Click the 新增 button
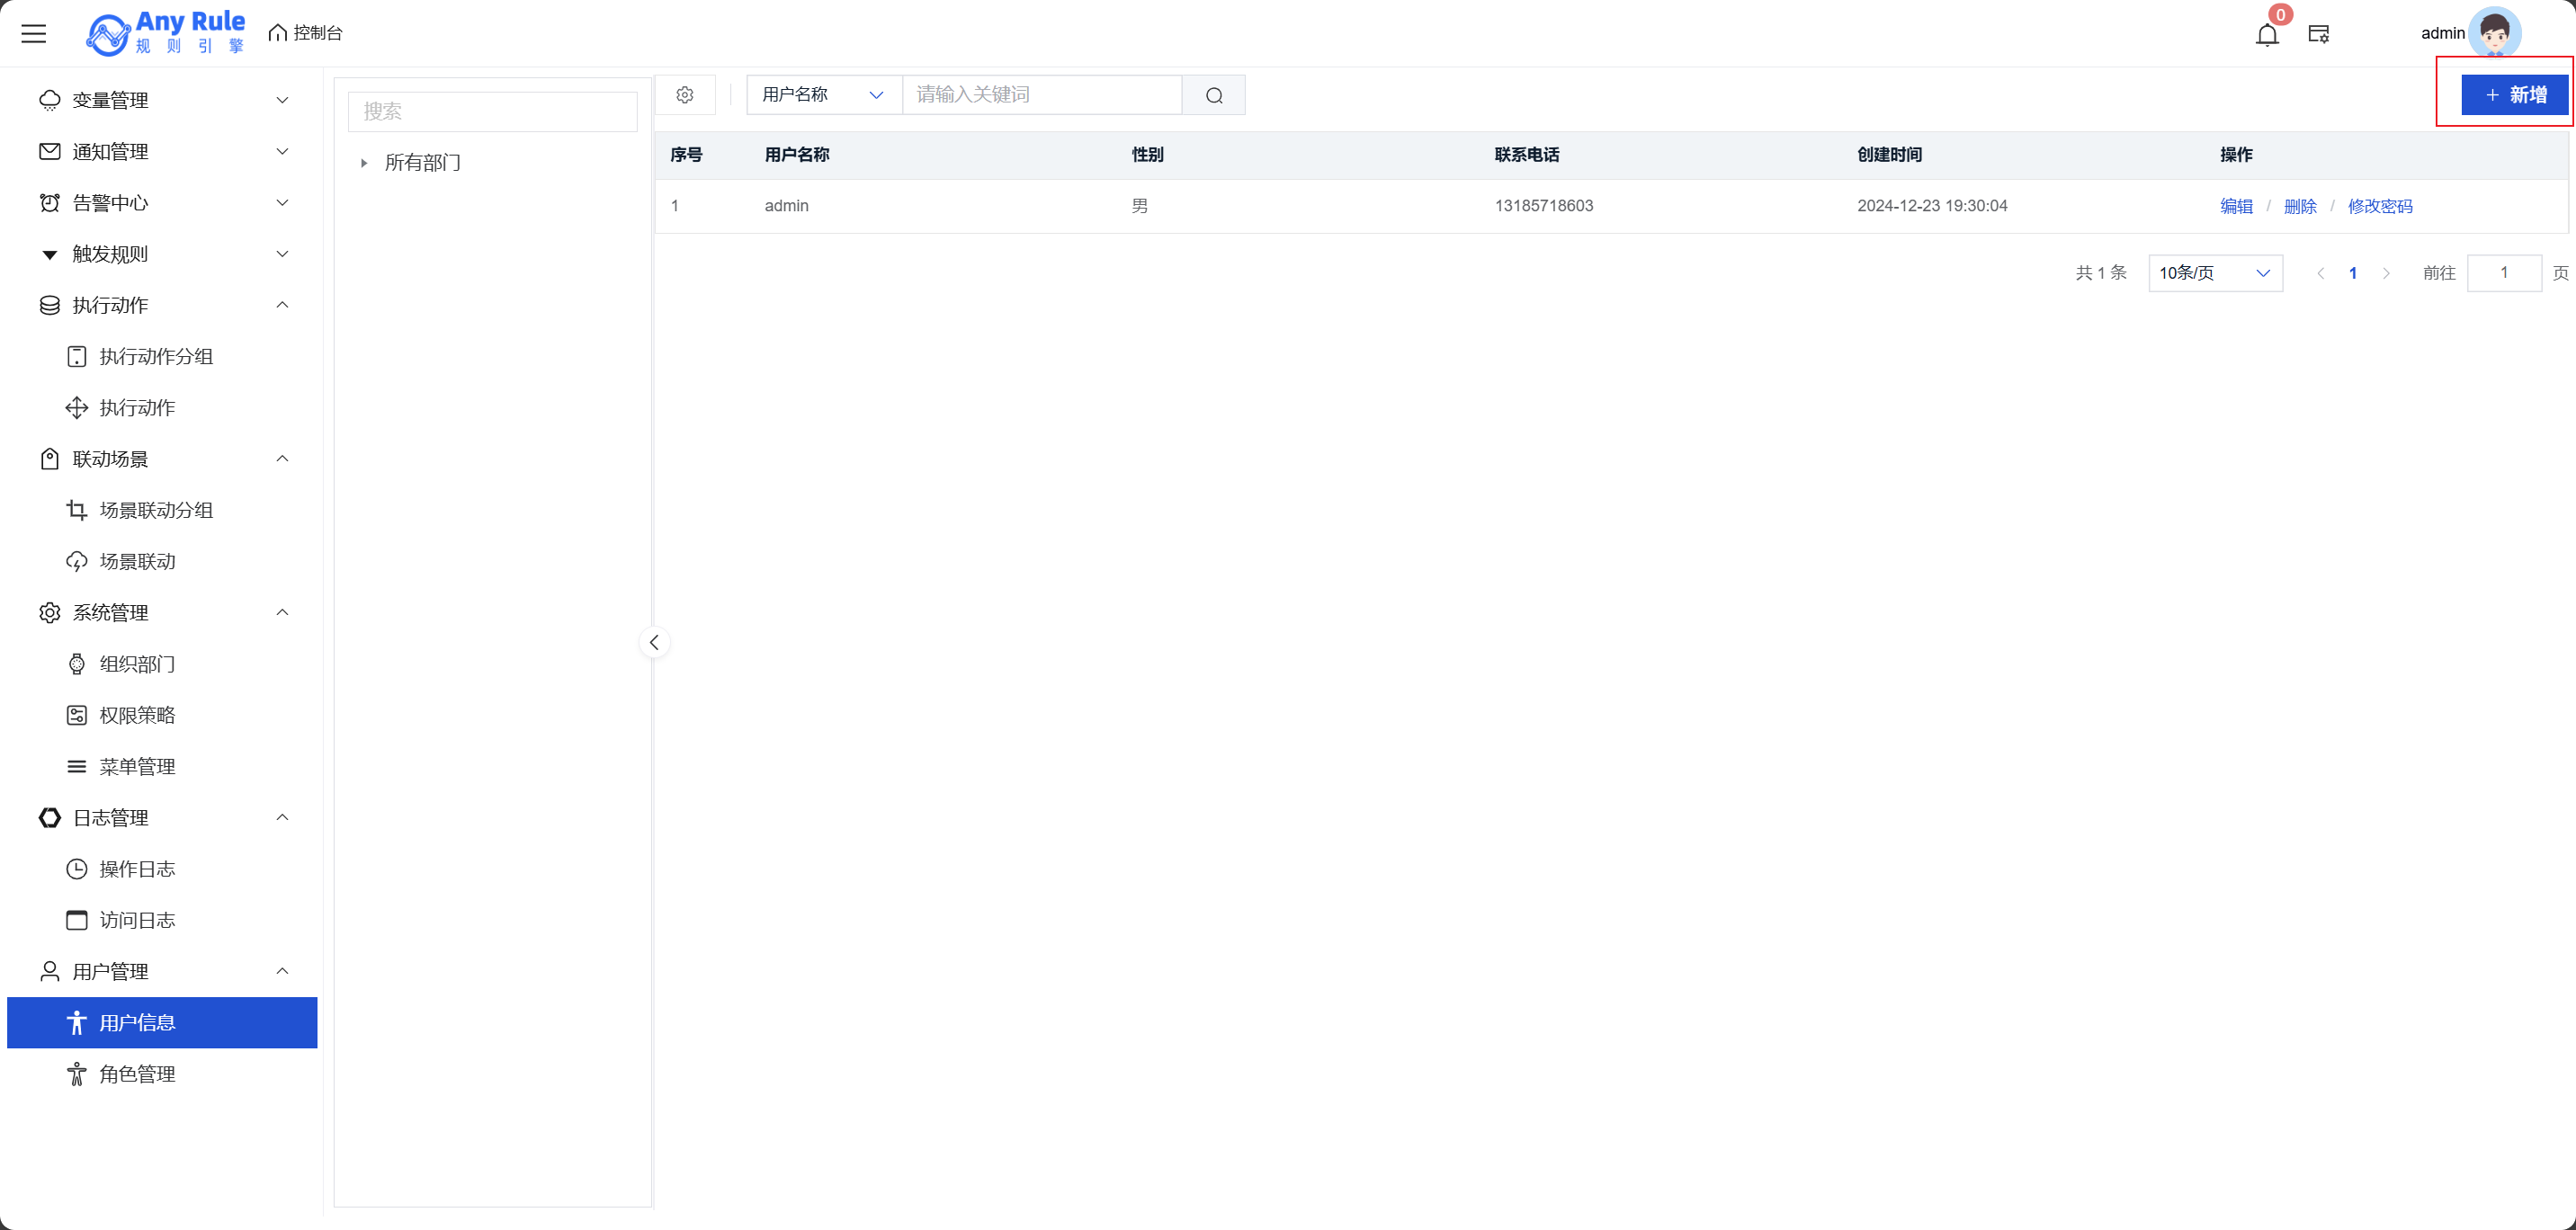Viewport: 2576px width, 1230px height. click(x=2514, y=95)
